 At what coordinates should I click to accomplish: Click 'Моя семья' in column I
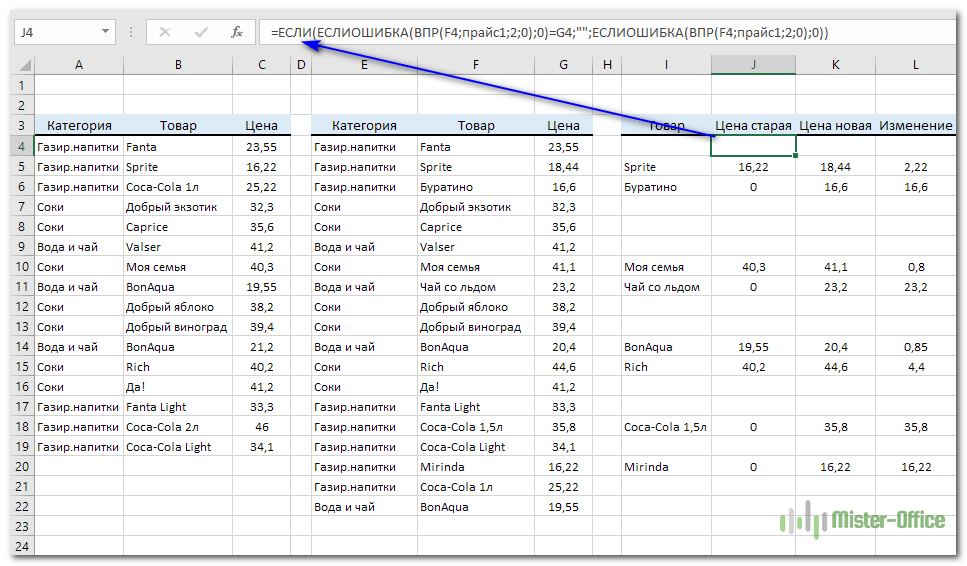click(654, 267)
